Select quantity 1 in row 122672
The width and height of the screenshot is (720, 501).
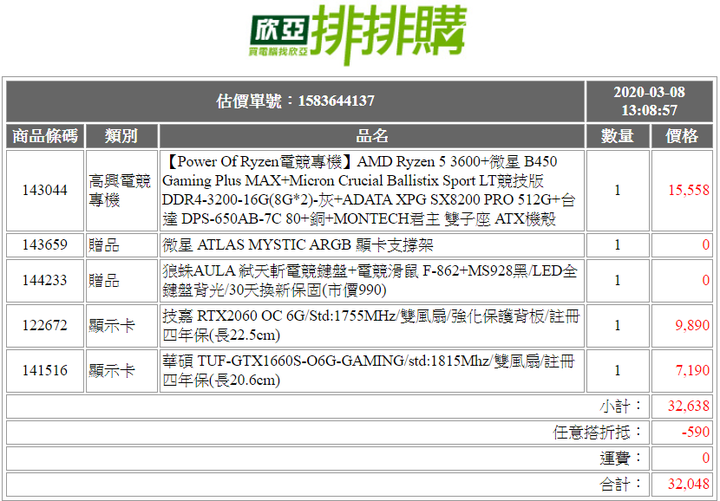pyautogui.click(x=617, y=325)
